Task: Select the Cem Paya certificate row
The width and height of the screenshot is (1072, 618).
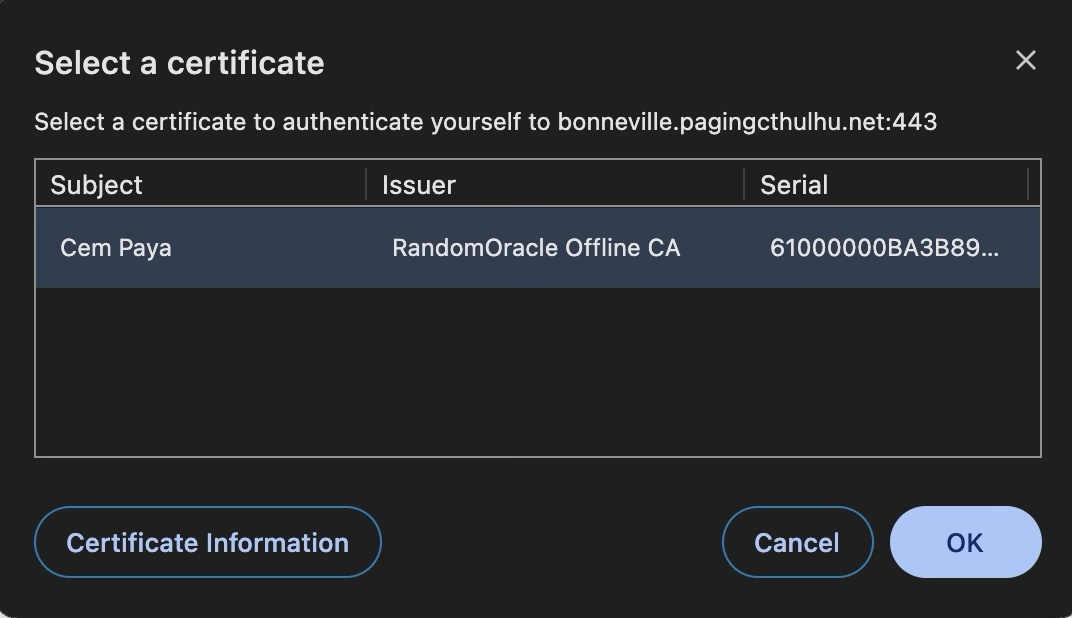Action: [x=116, y=248]
